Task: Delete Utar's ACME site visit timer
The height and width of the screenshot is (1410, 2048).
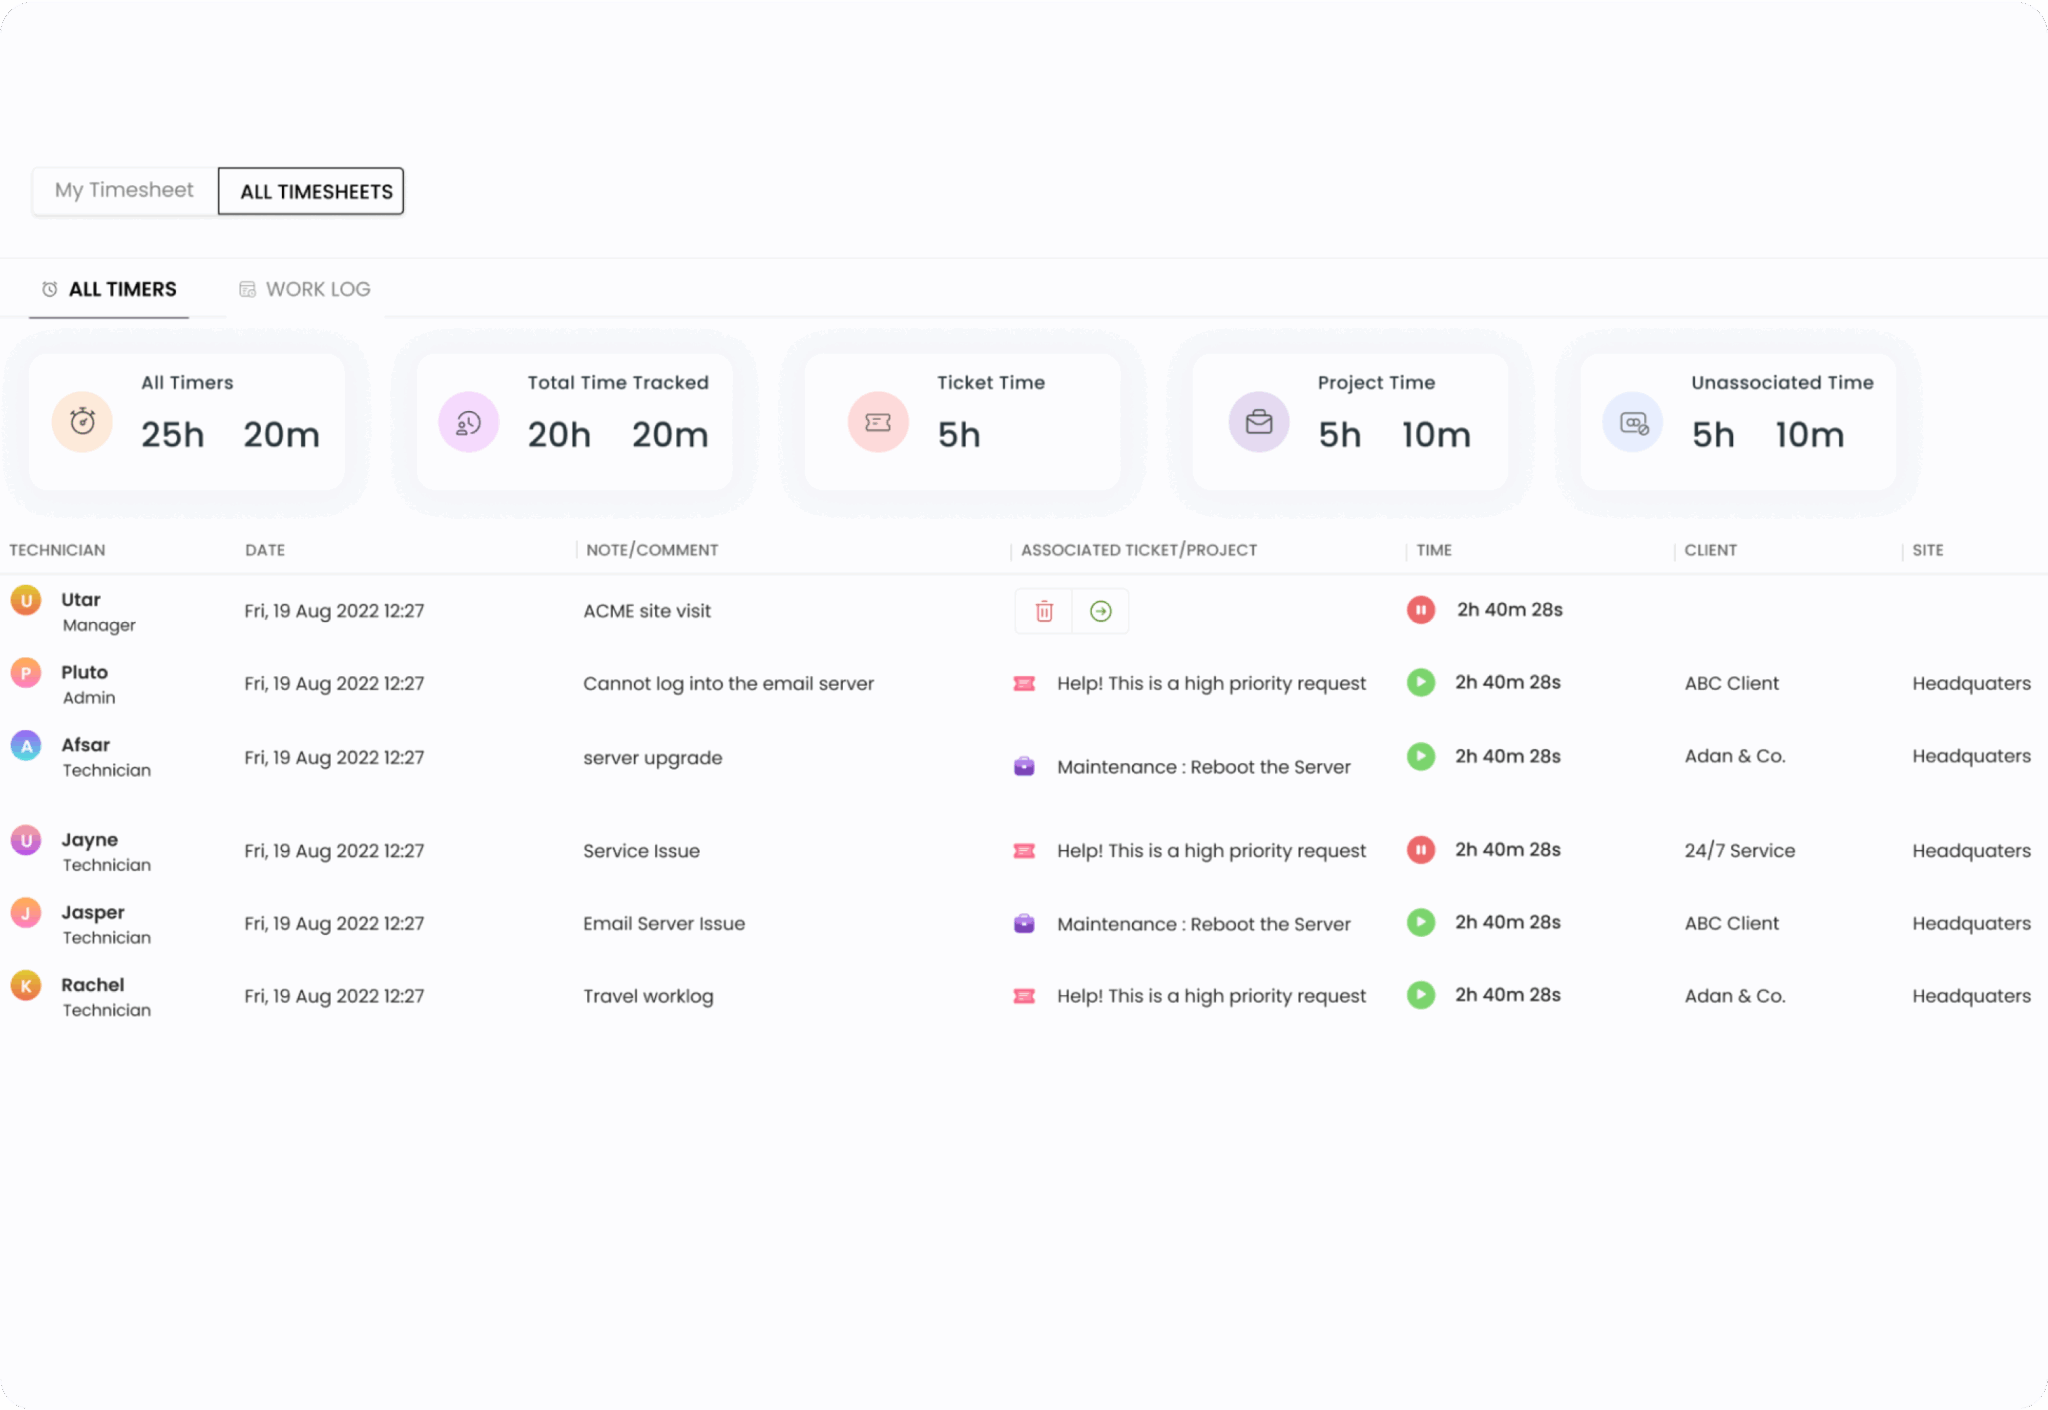Action: (x=1043, y=611)
